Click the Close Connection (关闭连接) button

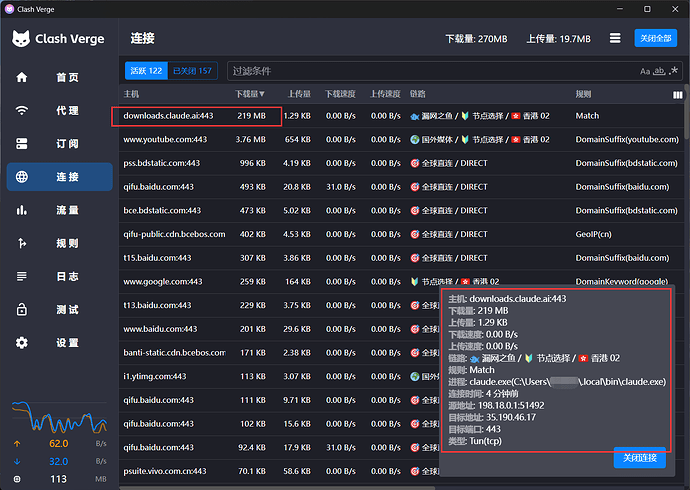[x=640, y=458]
